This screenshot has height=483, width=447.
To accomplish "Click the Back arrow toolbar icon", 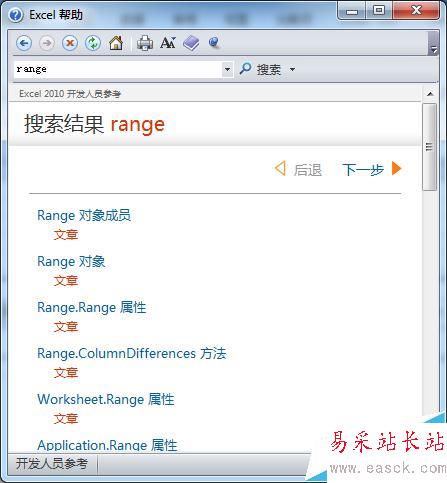I will (24, 43).
